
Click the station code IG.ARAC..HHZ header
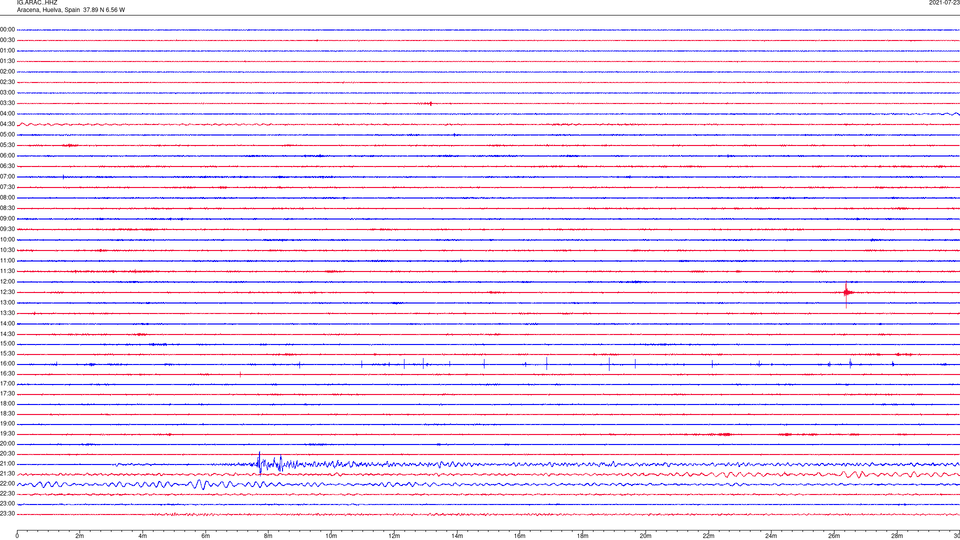point(37,2)
